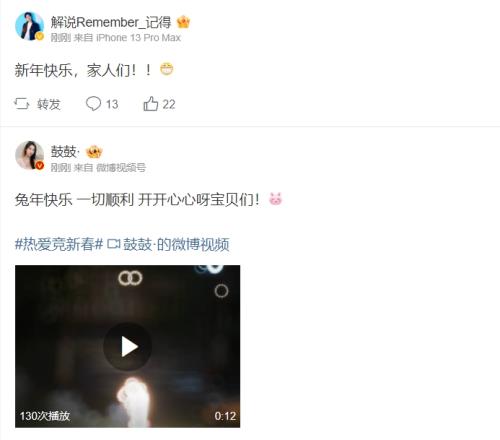Click the pink rabbit emoji in second post

point(275,199)
